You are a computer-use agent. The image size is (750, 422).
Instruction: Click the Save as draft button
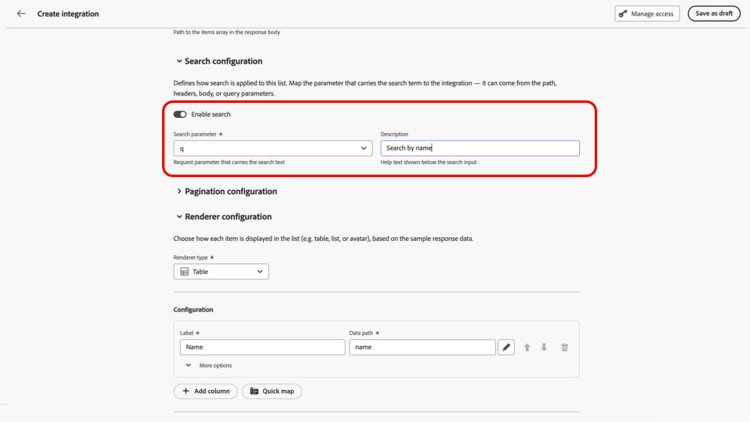[x=714, y=13]
